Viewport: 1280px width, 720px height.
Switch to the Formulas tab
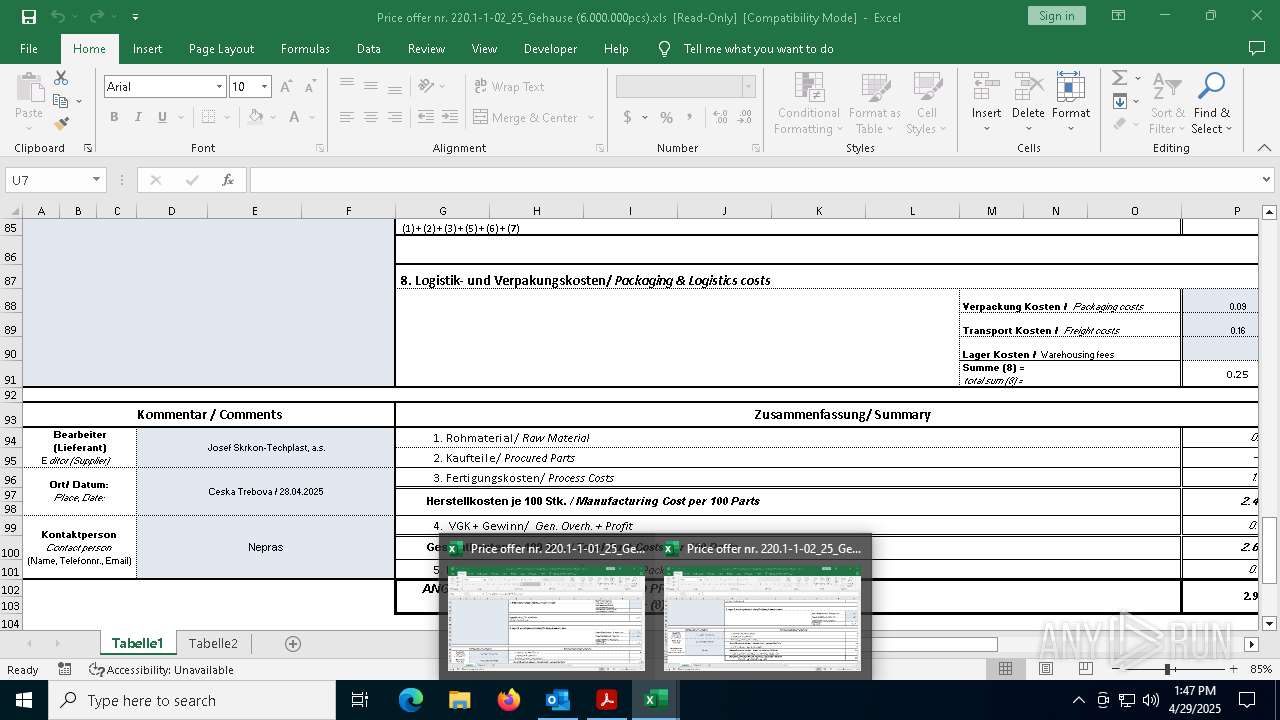(305, 49)
